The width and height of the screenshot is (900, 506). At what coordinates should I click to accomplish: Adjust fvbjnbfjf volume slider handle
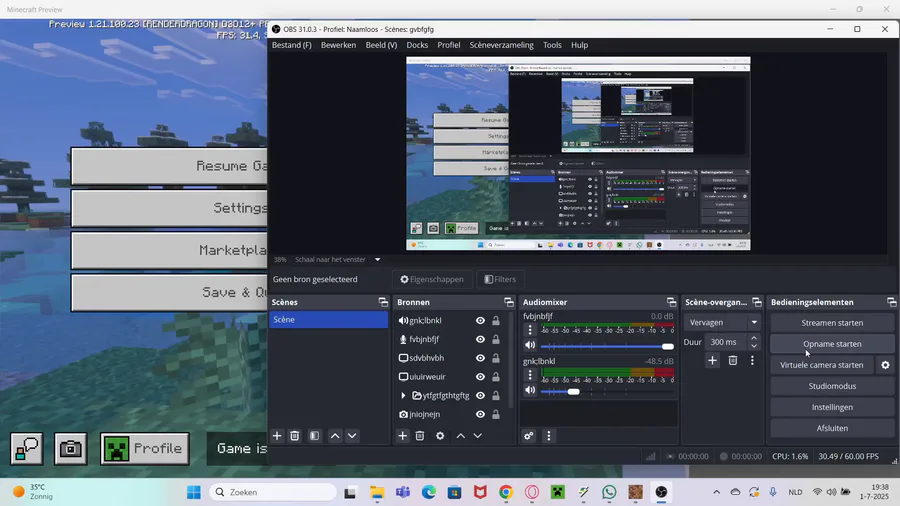667,346
